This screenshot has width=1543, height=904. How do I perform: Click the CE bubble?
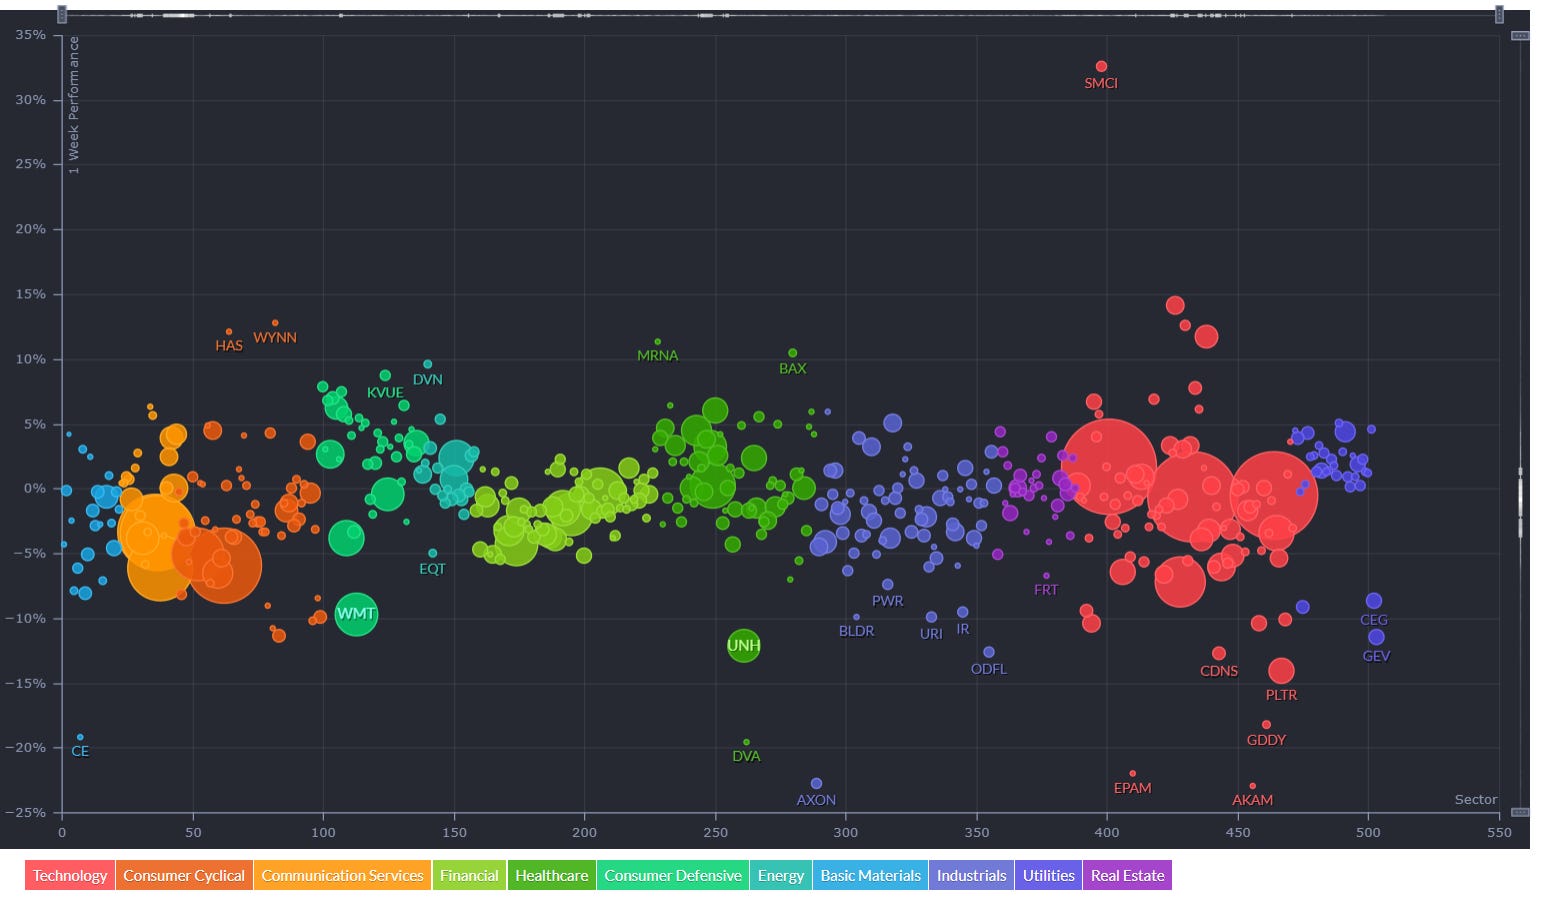click(80, 737)
